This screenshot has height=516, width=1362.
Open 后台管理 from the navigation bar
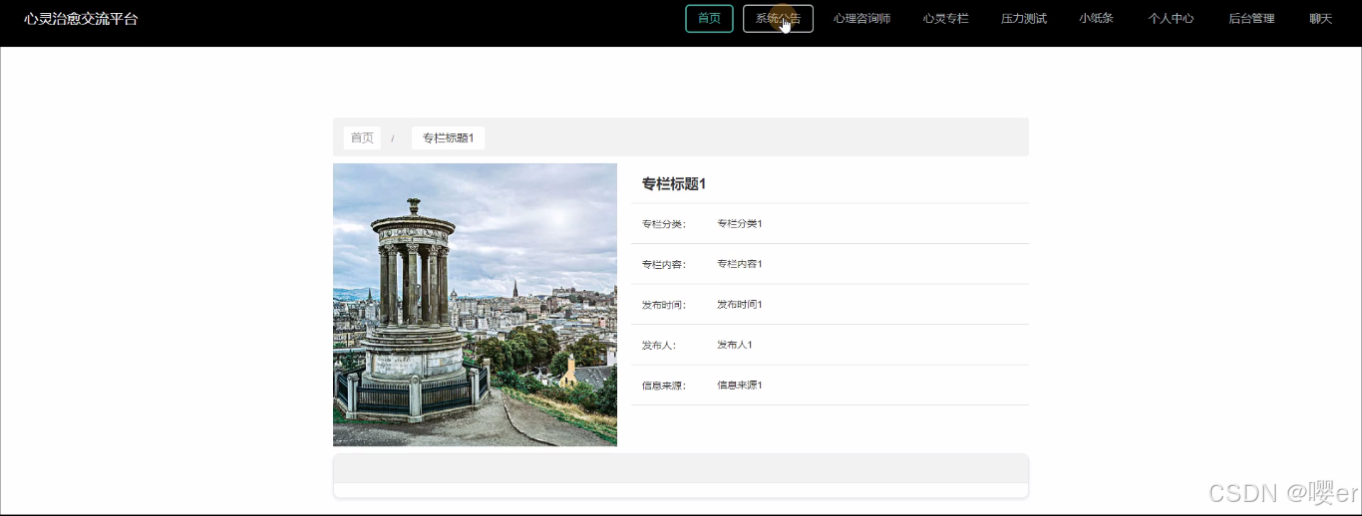(1252, 19)
